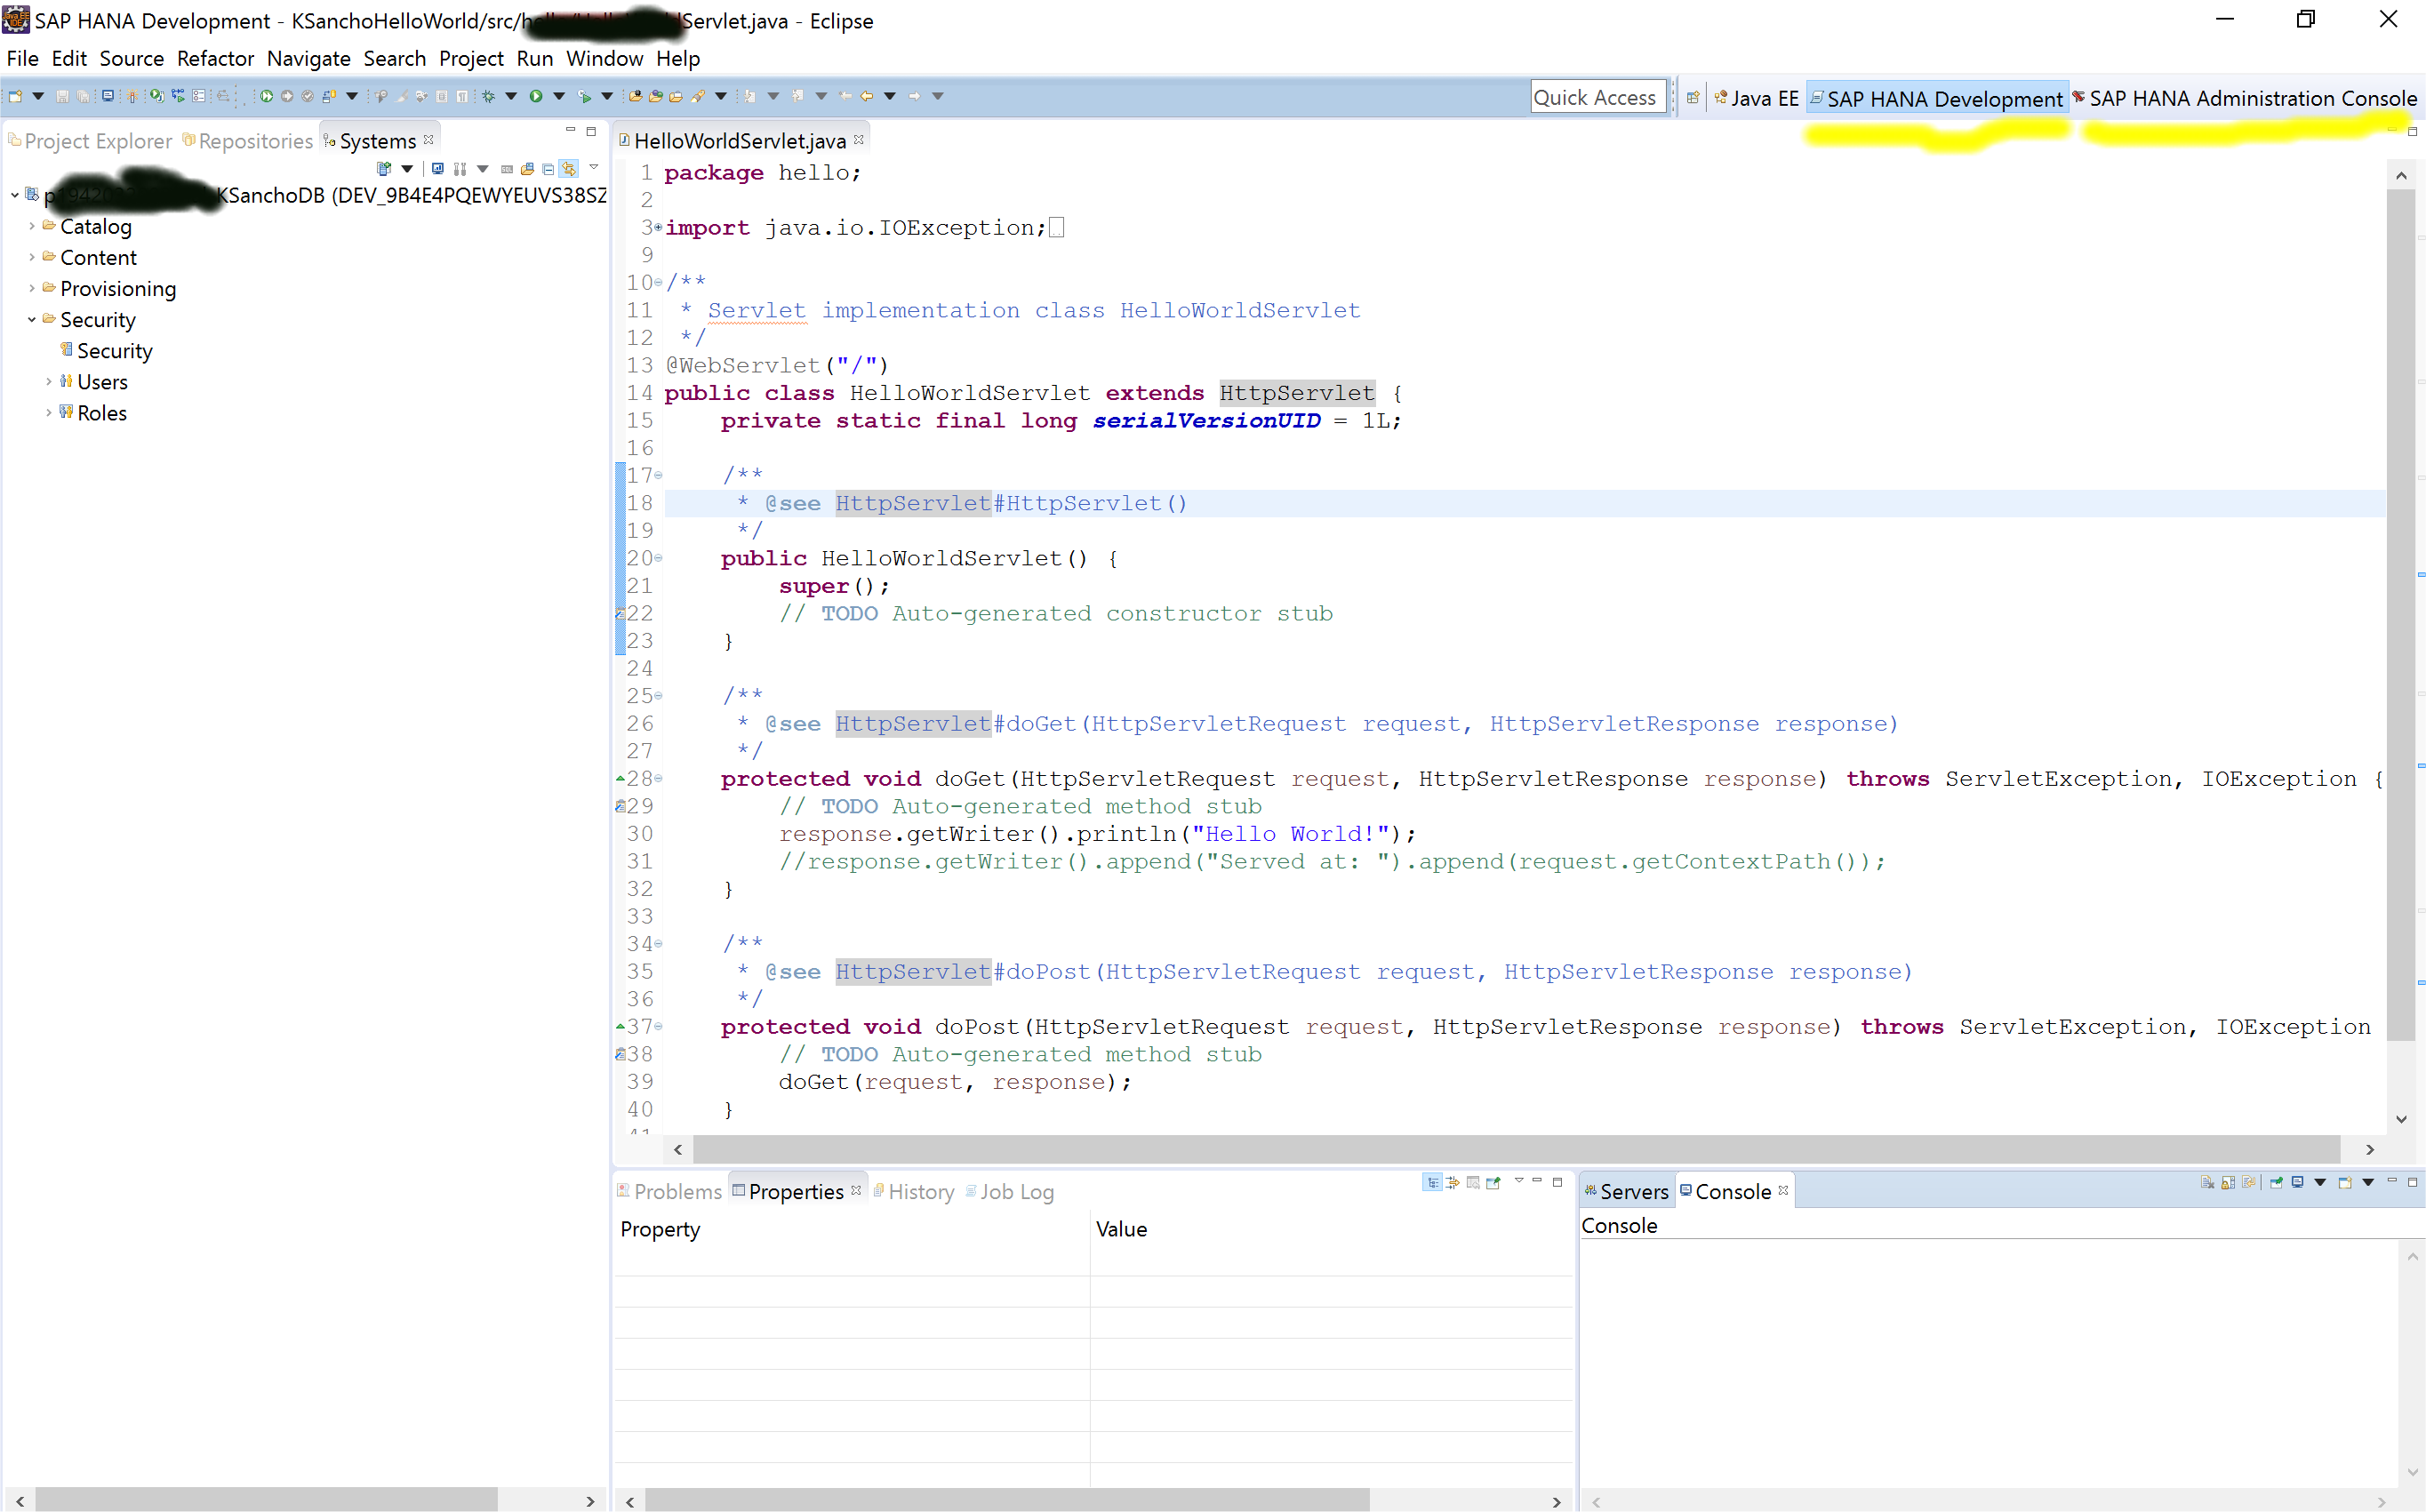The image size is (2426, 1512).
Task: Click the Debug bug icon
Action: click(489, 96)
